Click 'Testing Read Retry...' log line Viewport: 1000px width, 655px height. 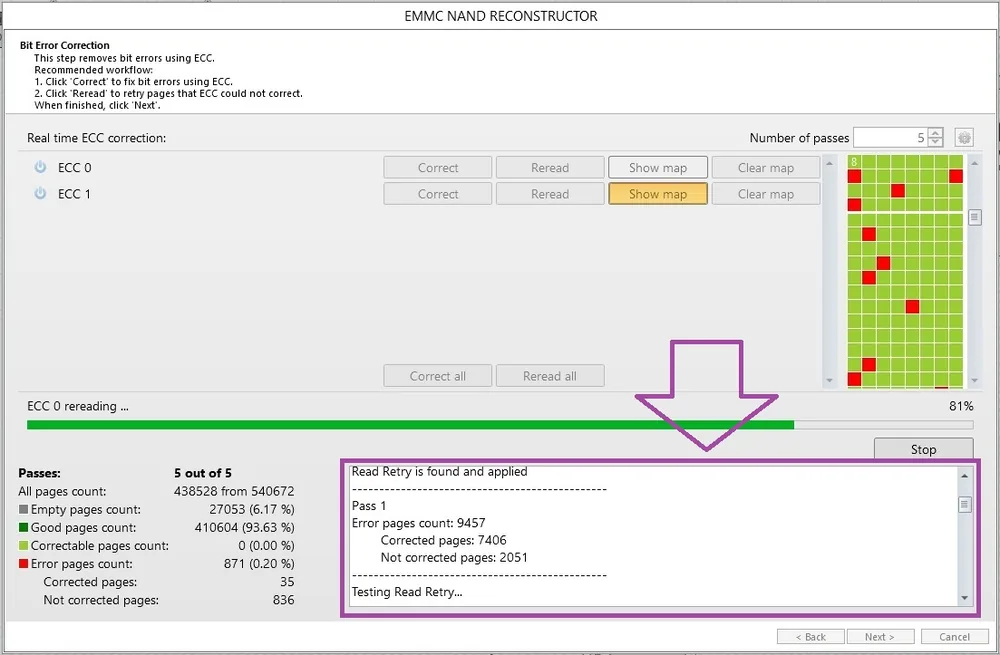click(407, 592)
